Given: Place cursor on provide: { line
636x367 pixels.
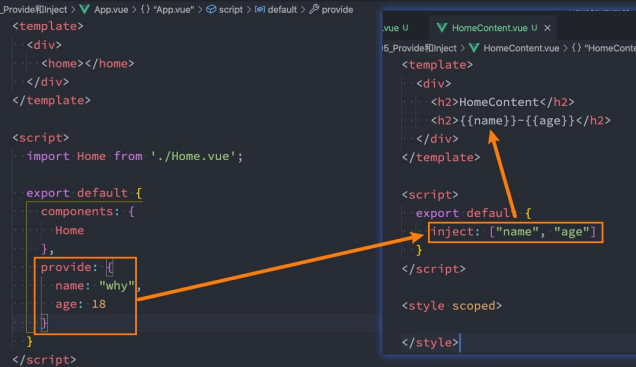Looking at the screenshot, I should click(x=77, y=267).
